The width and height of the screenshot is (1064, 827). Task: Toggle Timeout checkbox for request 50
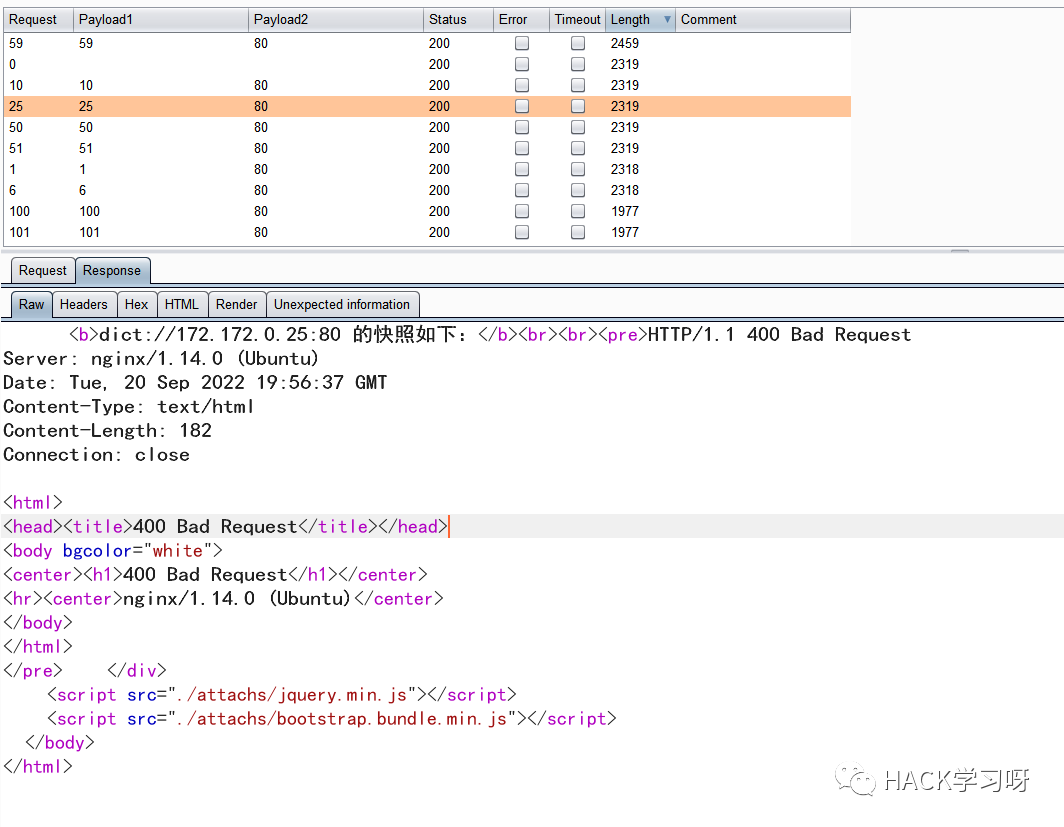pos(577,128)
